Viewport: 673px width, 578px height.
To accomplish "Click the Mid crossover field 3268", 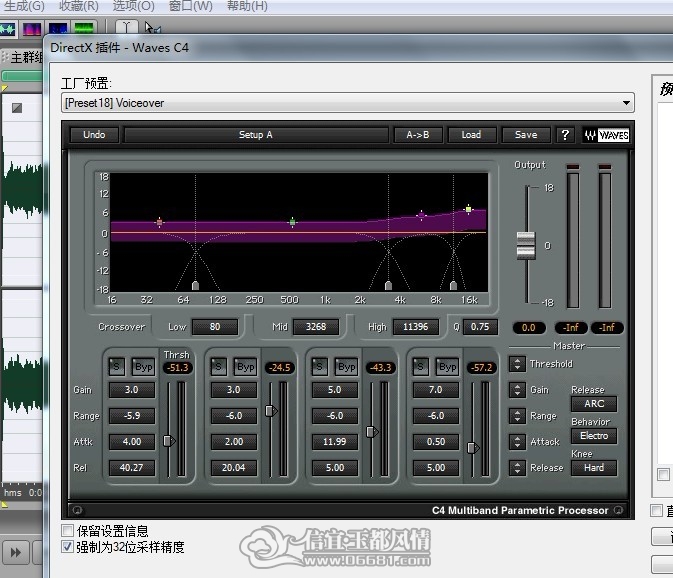I will [x=316, y=327].
